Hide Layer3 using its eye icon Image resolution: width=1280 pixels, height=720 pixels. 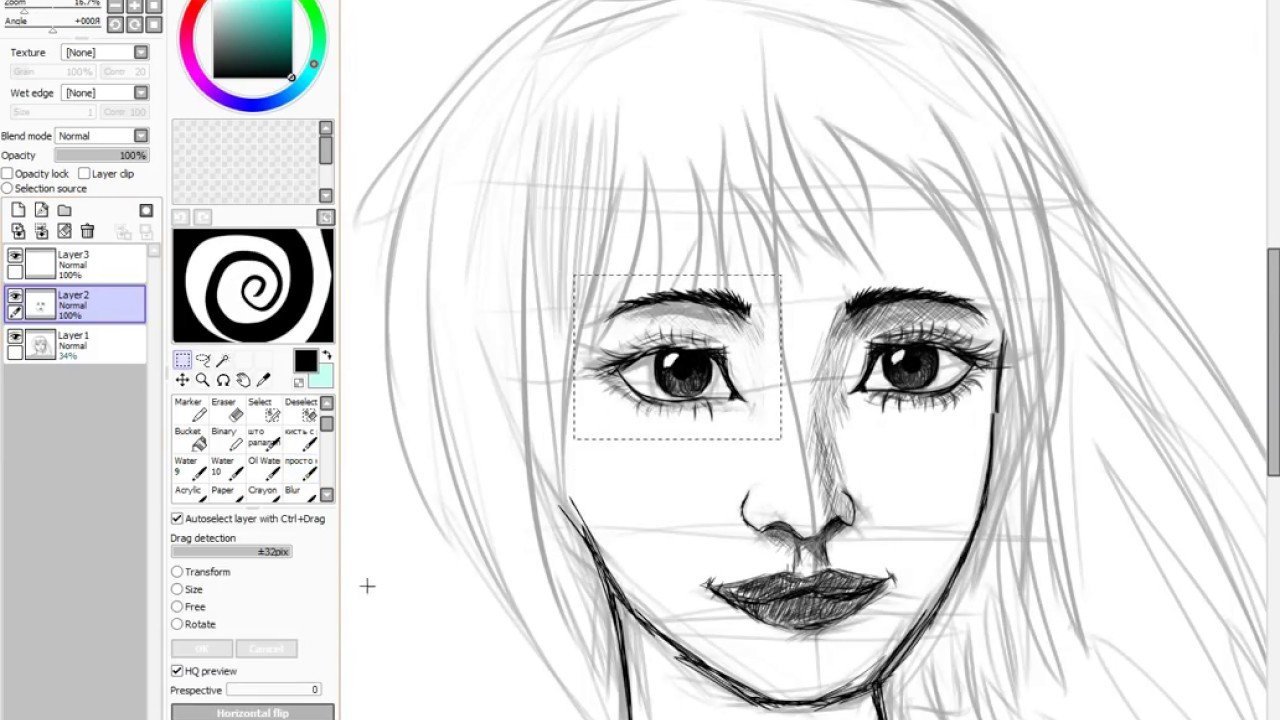15,256
